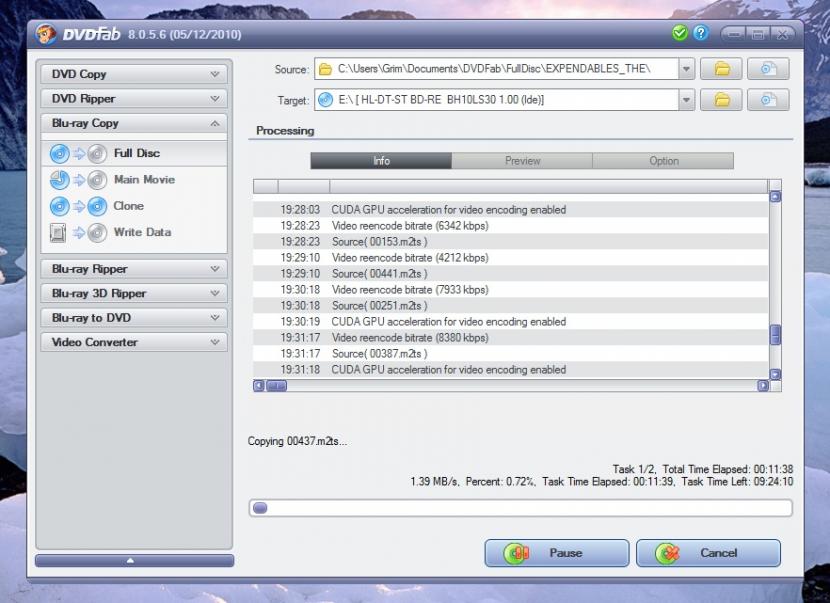830x603 pixels.
Task: Click the green checkmark status icon
Action: pos(679,33)
